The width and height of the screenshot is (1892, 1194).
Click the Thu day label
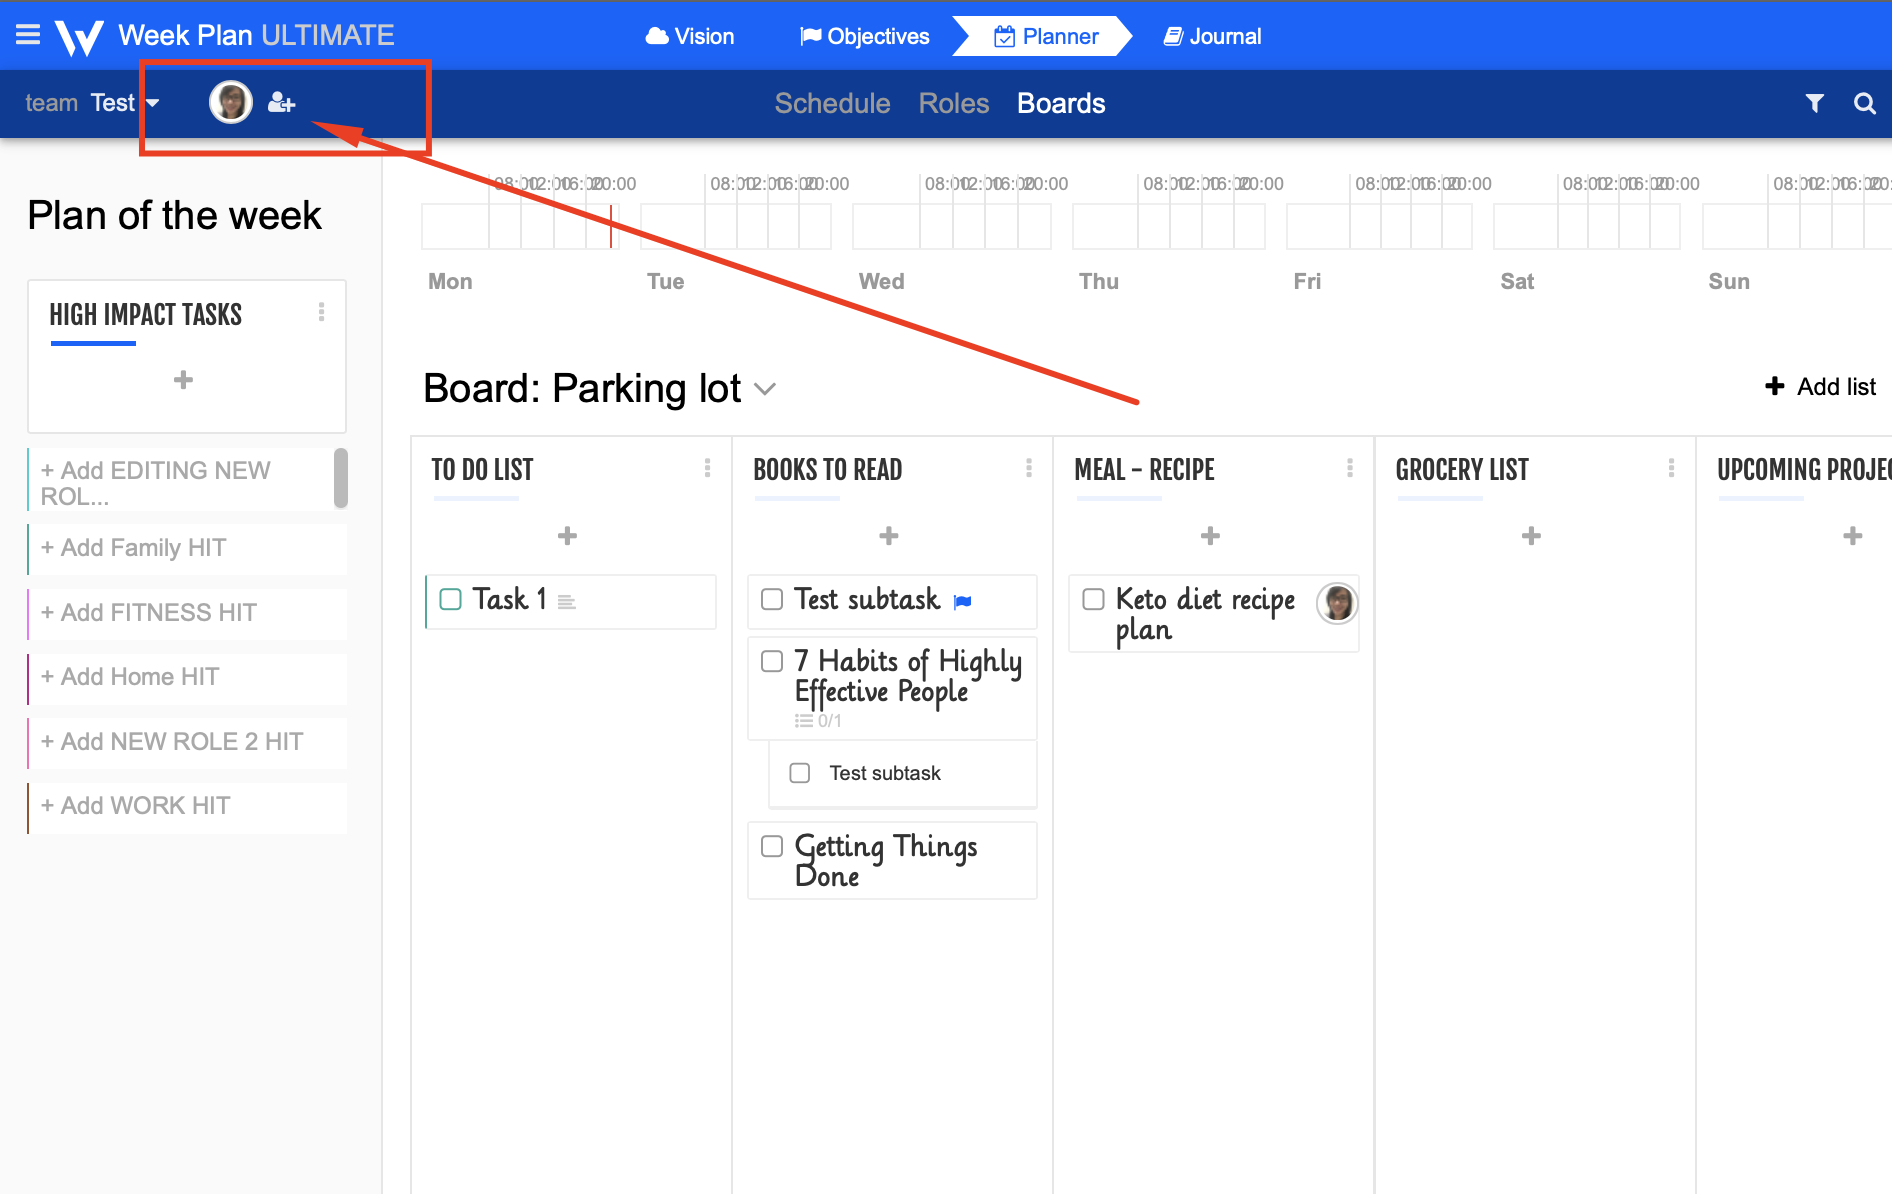(x=1098, y=282)
